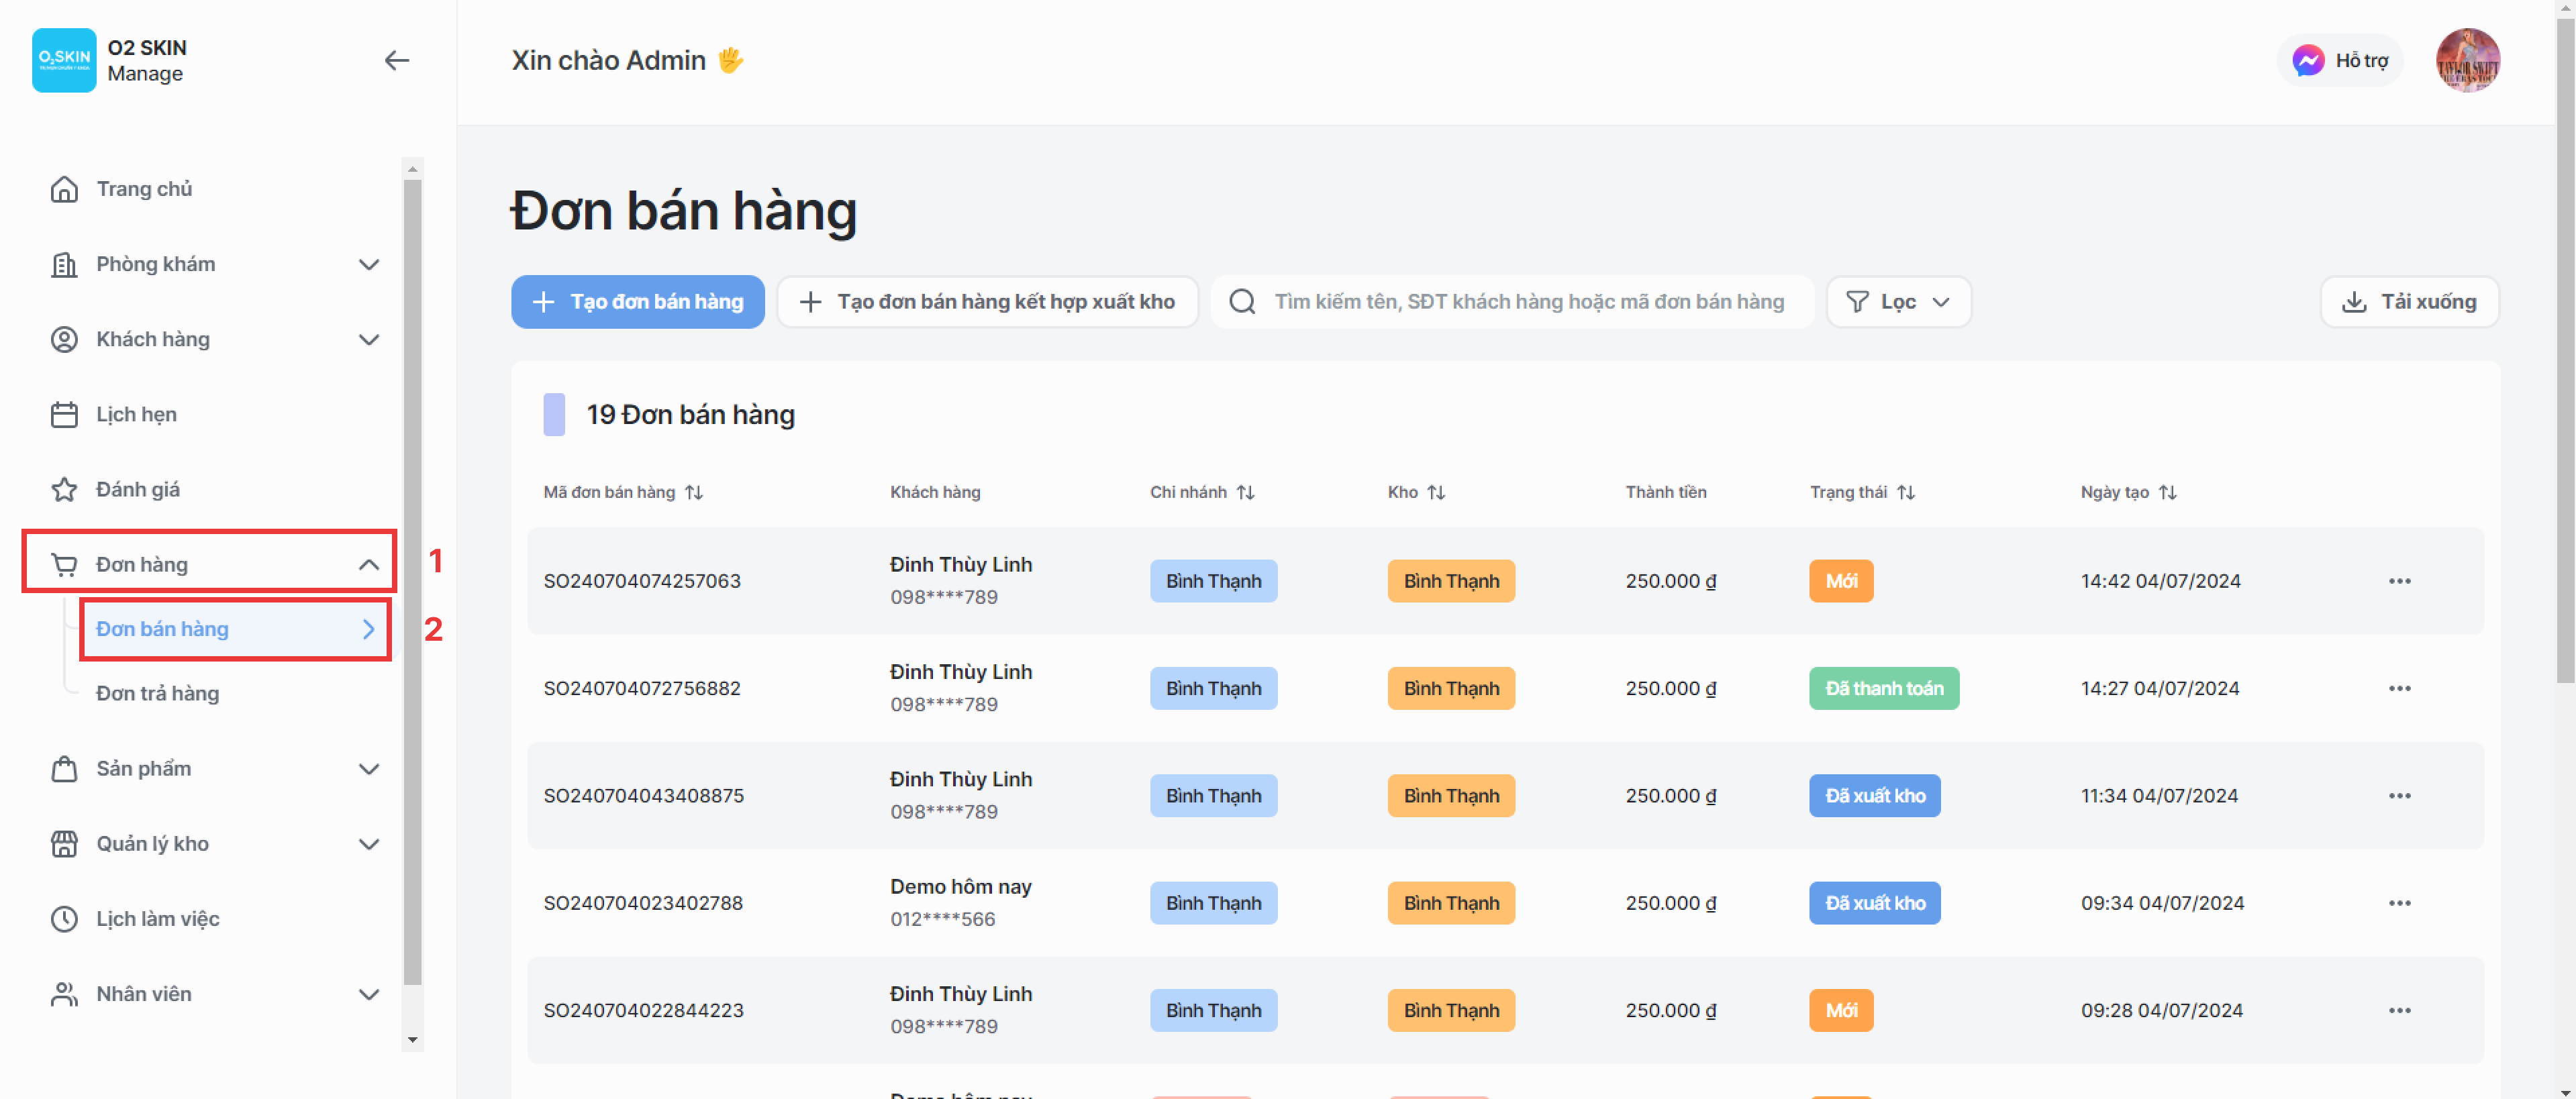The width and height of the screenshot is (2576, 1099).
Task: Open Trang chủ home icon
Action: pyautogui.click(x=64, y=189)
